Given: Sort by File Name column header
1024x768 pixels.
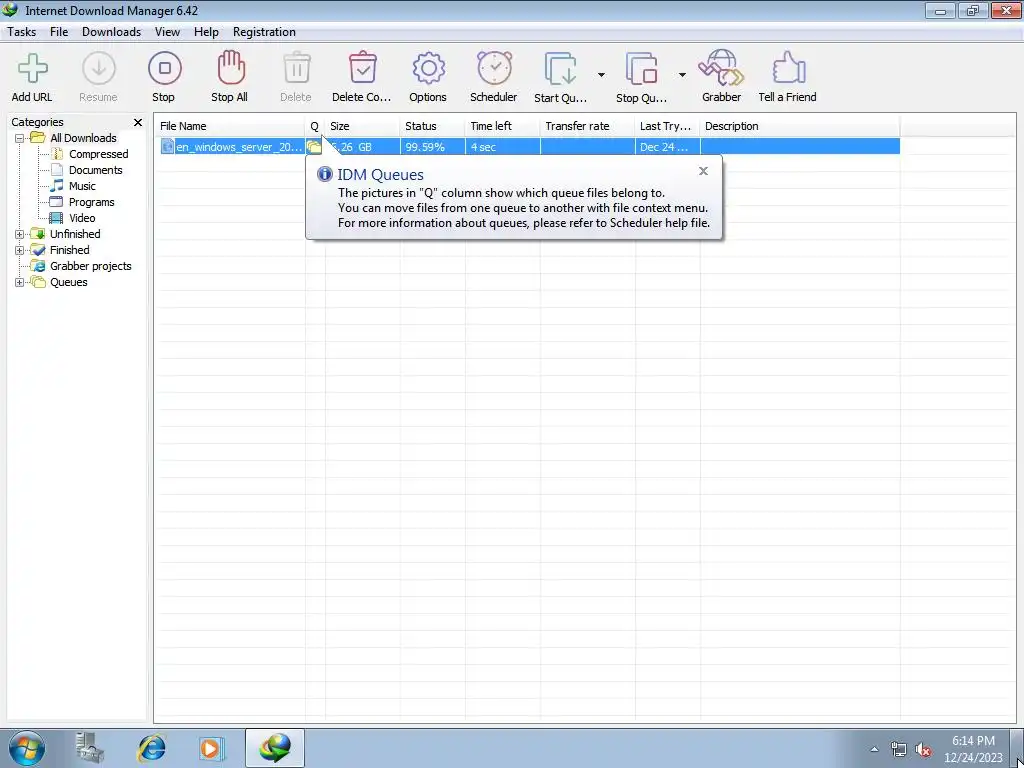Looking at the screenshot, I should pos(231,126).
